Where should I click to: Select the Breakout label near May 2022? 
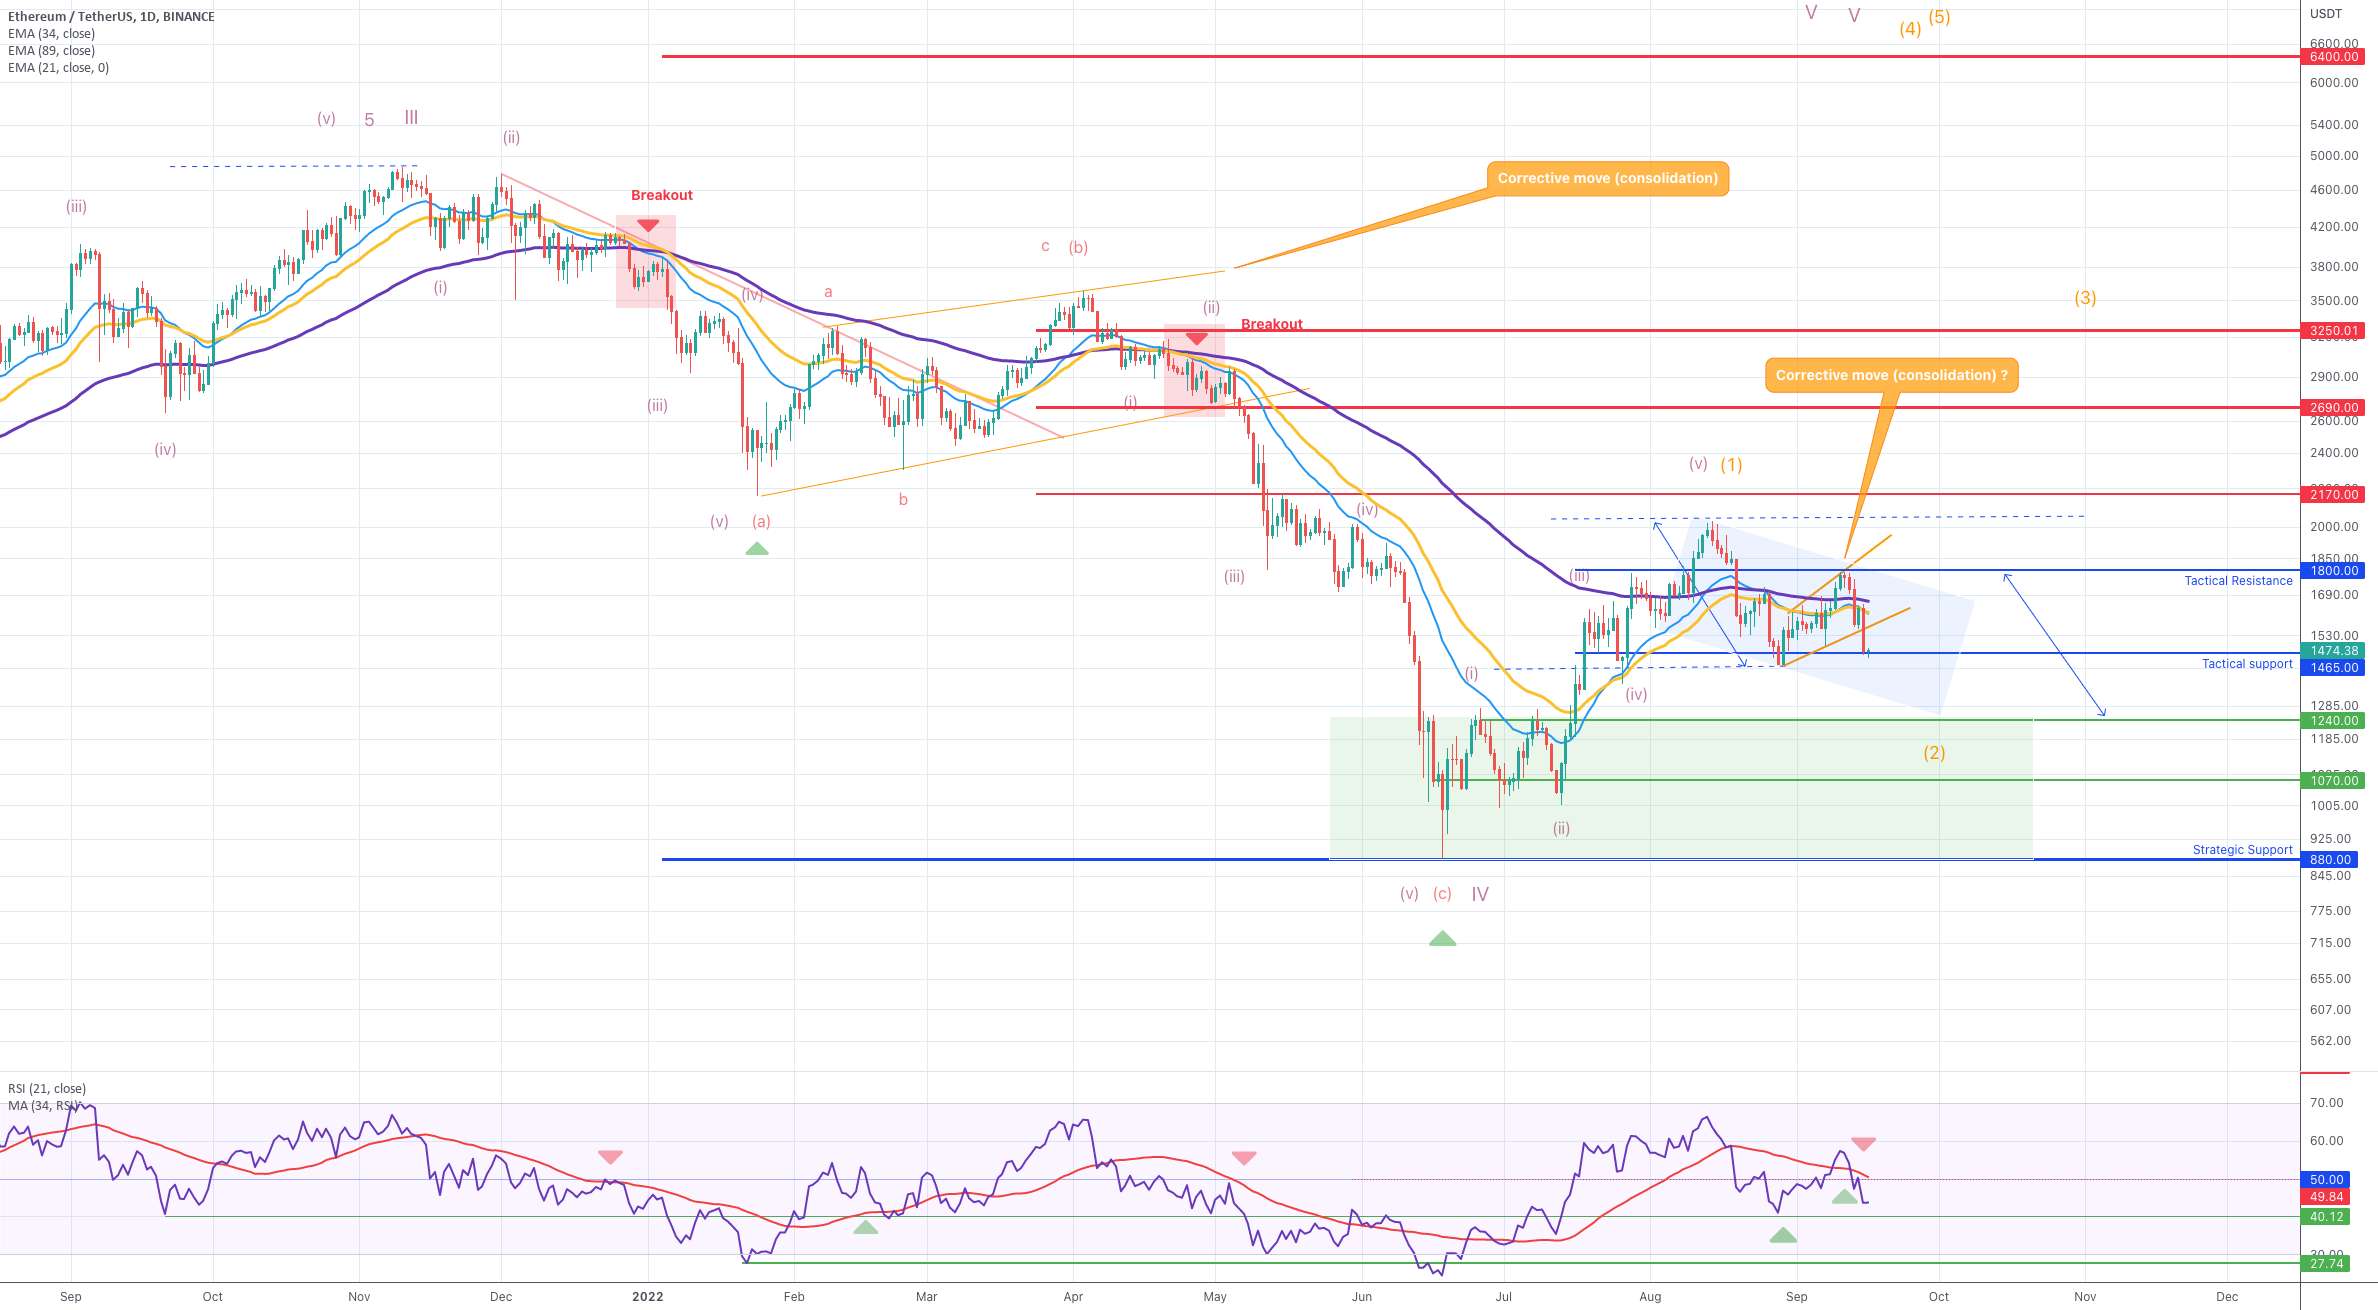(1271, 325)
